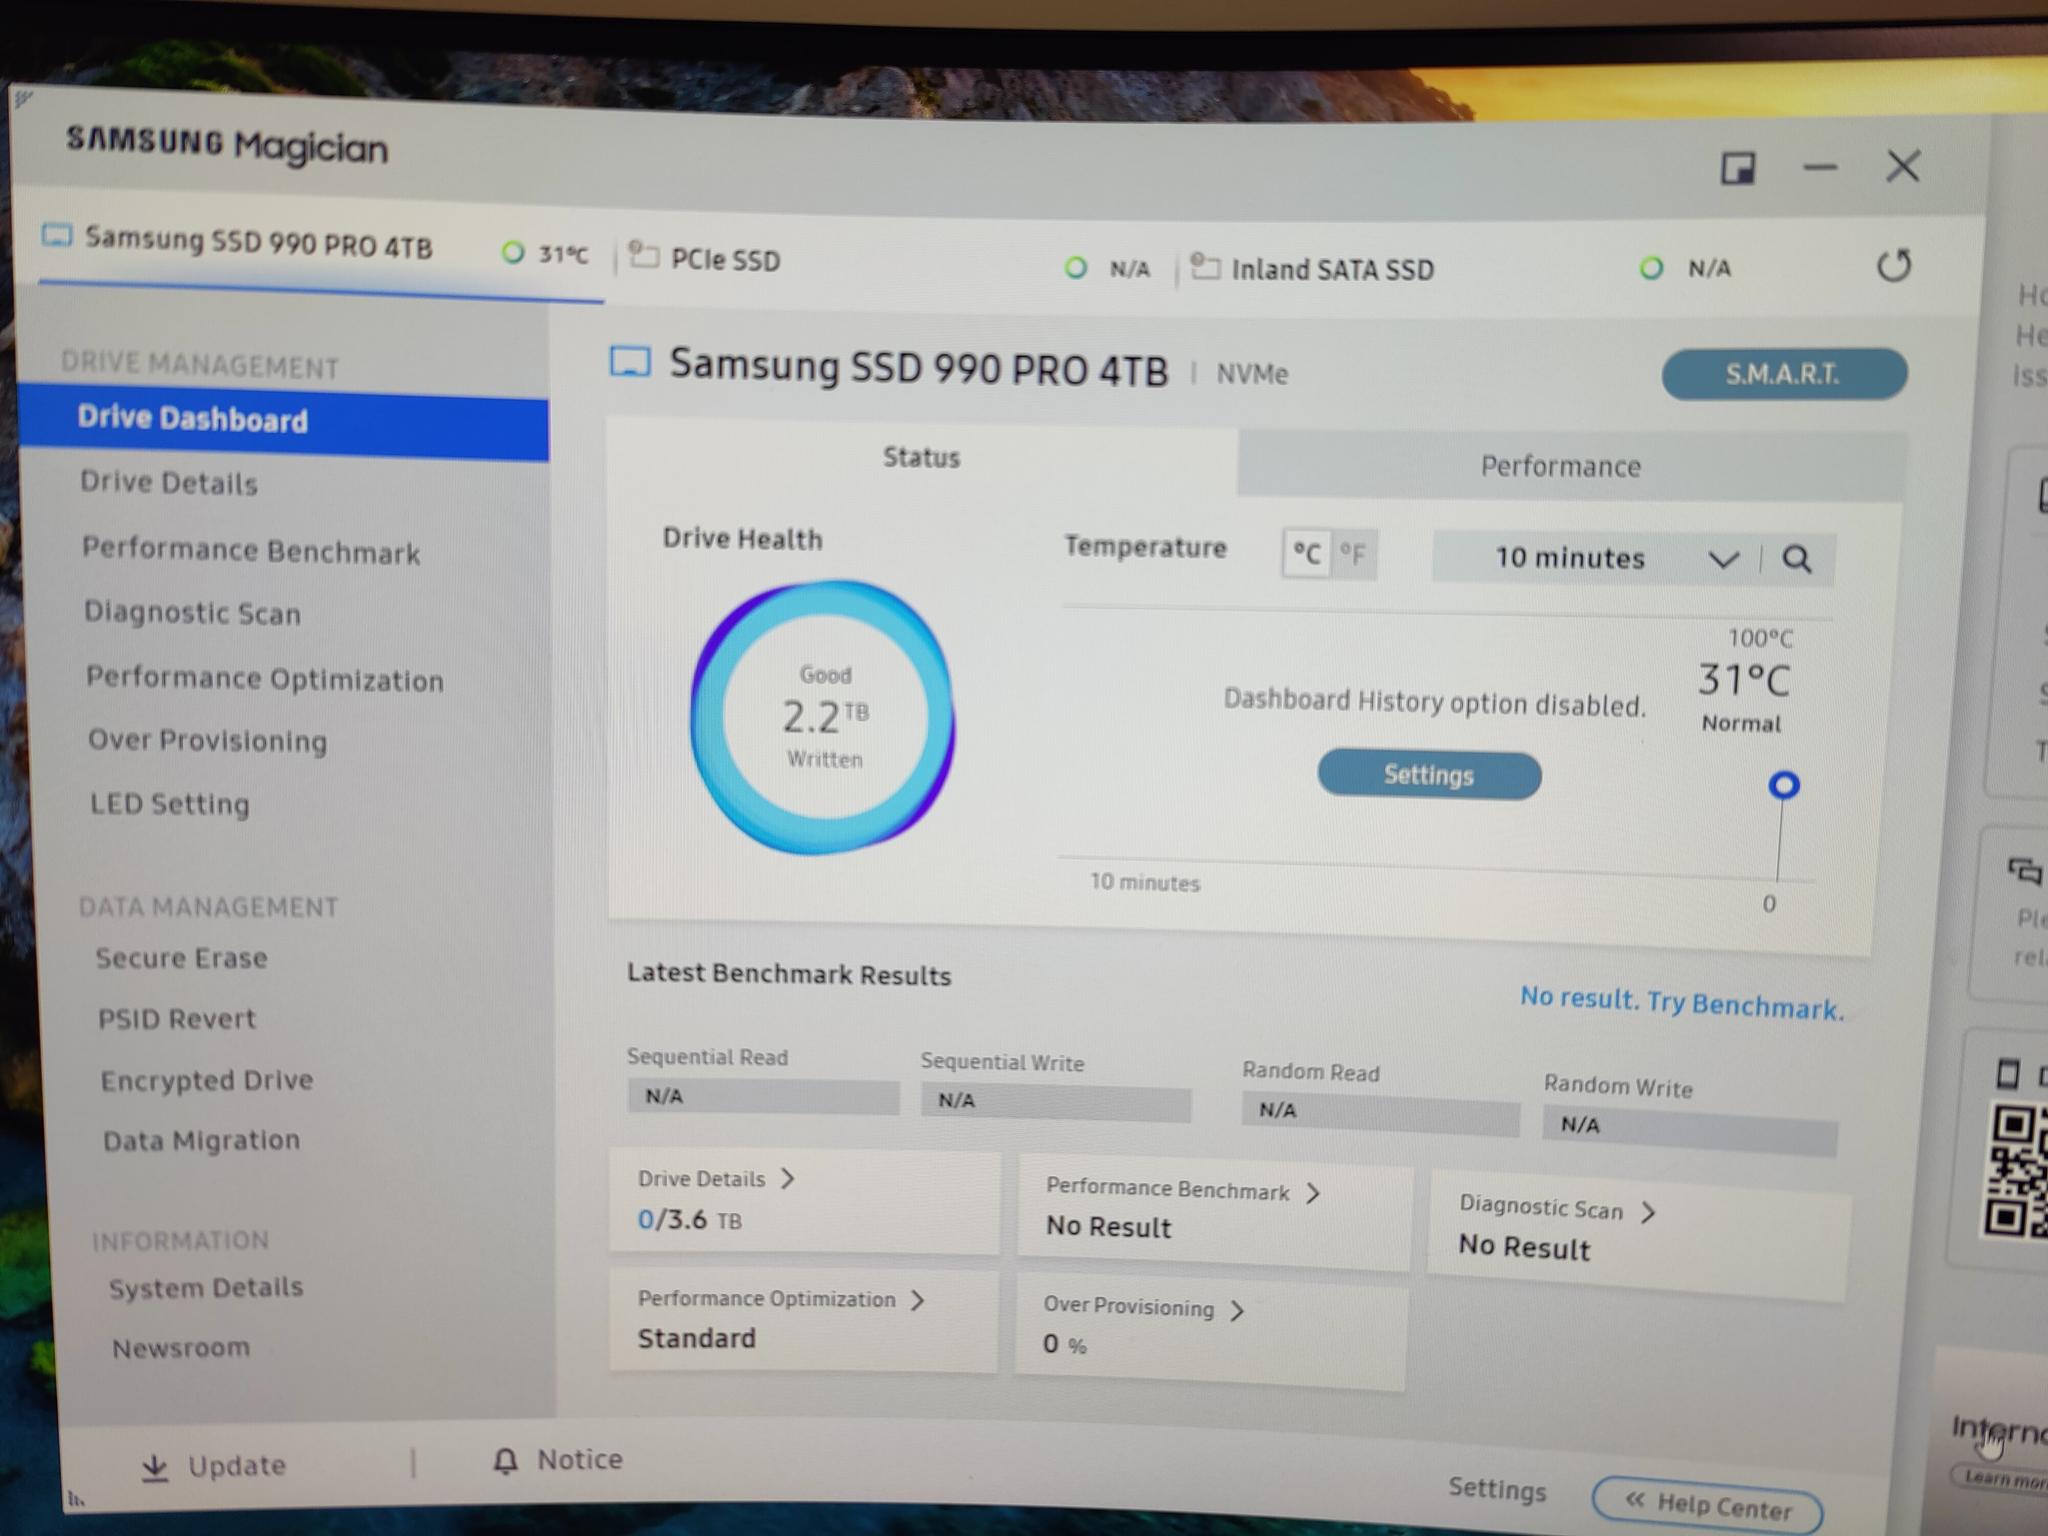Click the Samsung SSD 990 PRO drive icon in tab bar
The height and width of the screenshot is (1536, 2048).
point(57,236)
